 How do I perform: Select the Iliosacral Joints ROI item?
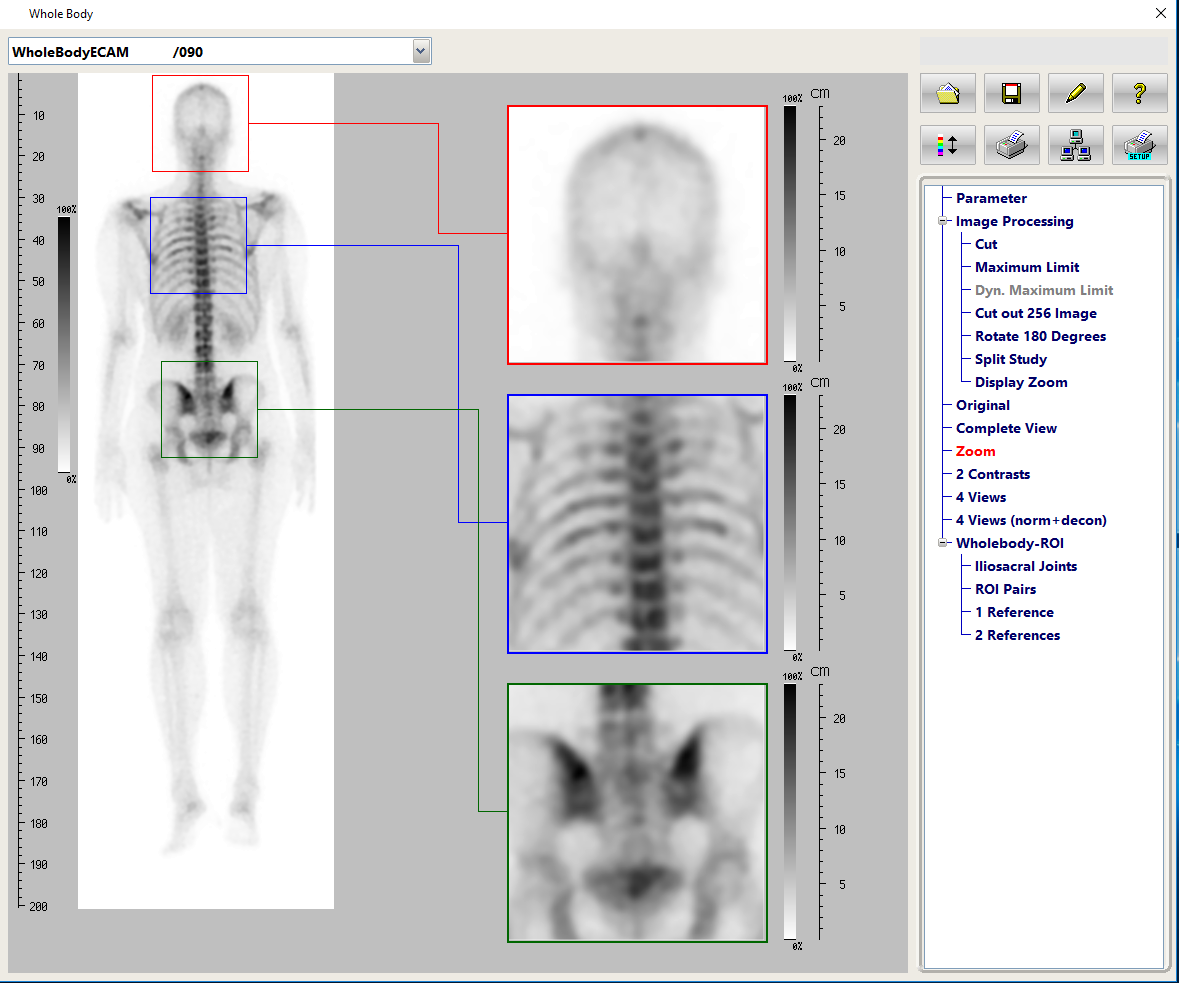click(1026, 567)
